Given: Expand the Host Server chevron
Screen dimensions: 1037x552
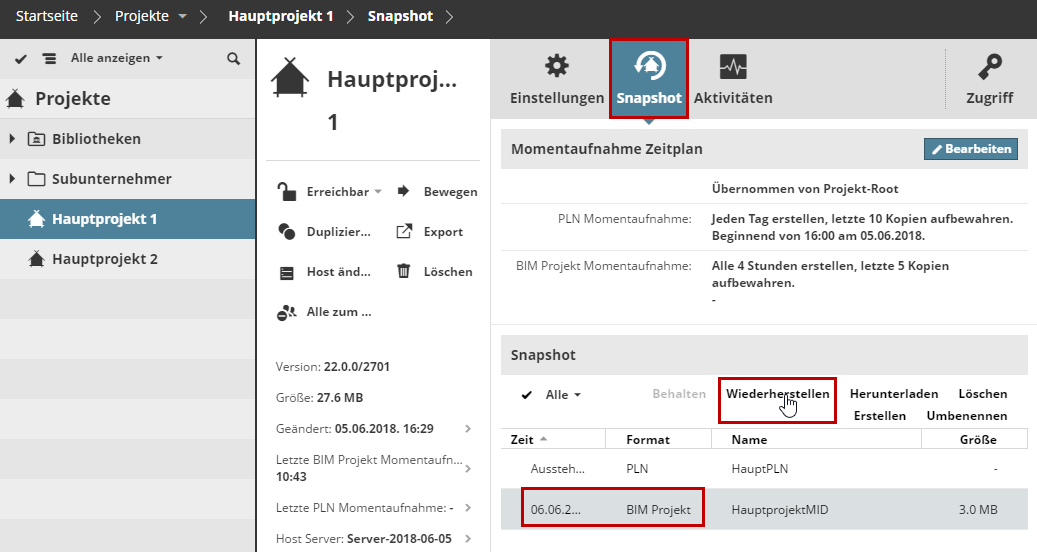Looking at the screenshot, I should pos(468,539).
